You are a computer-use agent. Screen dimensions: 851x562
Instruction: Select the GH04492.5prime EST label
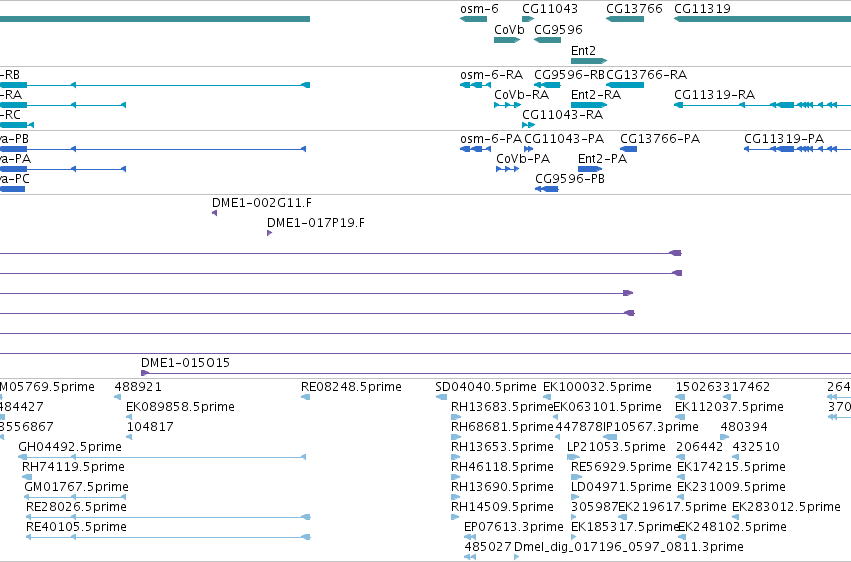pos(70,446)
